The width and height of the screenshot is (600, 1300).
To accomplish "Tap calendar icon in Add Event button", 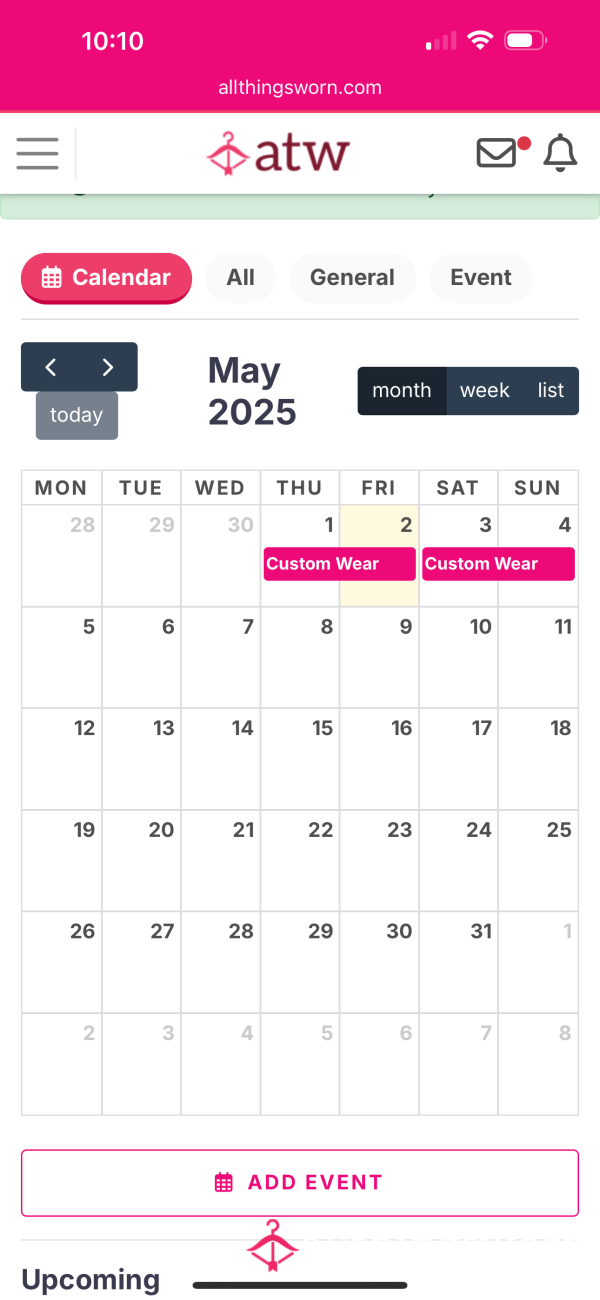I will 224,1183.
